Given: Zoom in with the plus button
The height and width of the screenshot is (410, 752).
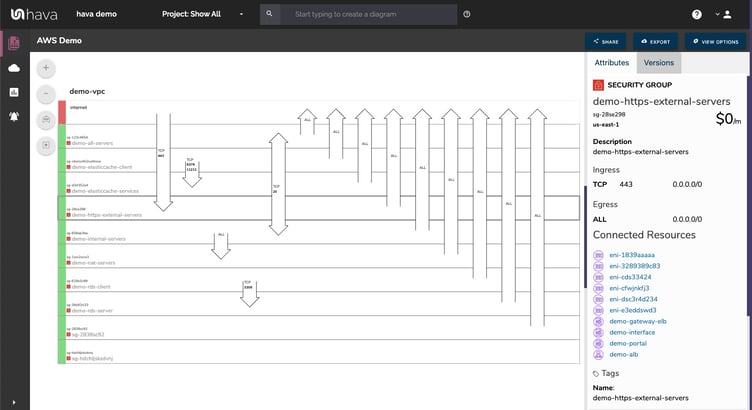Looking at the screenshot, I should pyautogui.click(x=46, y=68).
